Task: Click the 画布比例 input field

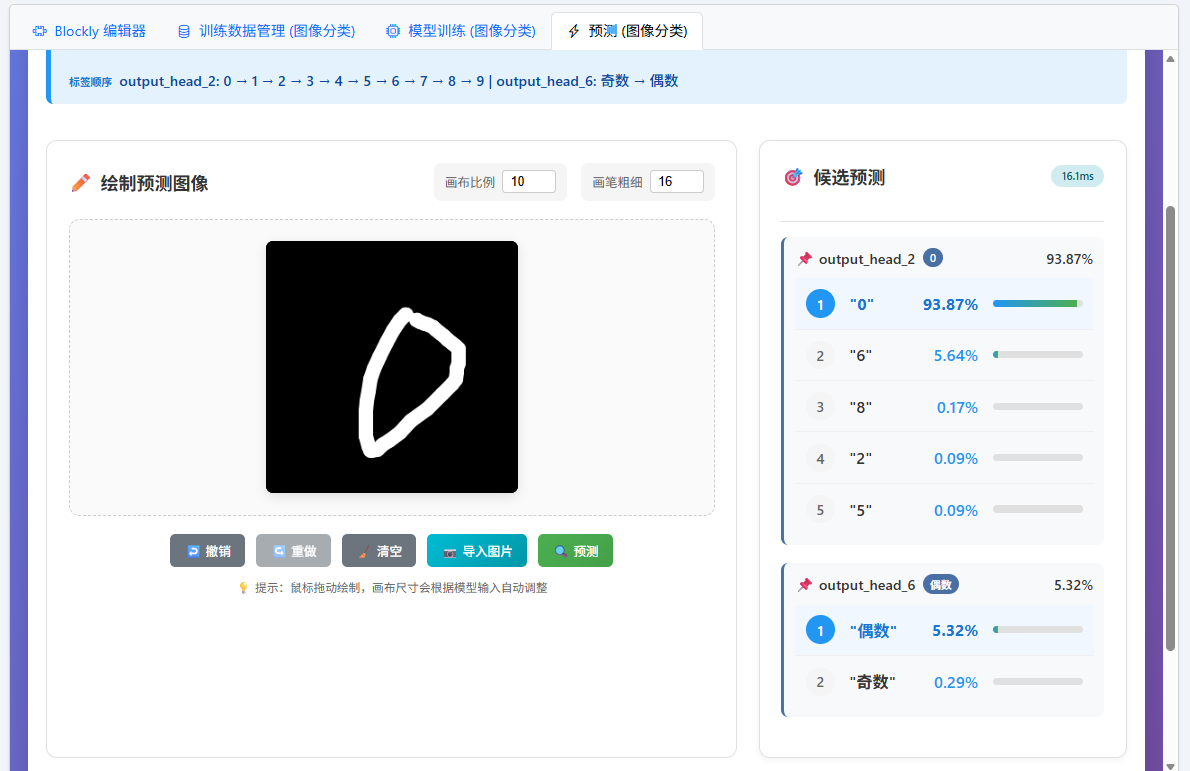Action: [529, 181]
